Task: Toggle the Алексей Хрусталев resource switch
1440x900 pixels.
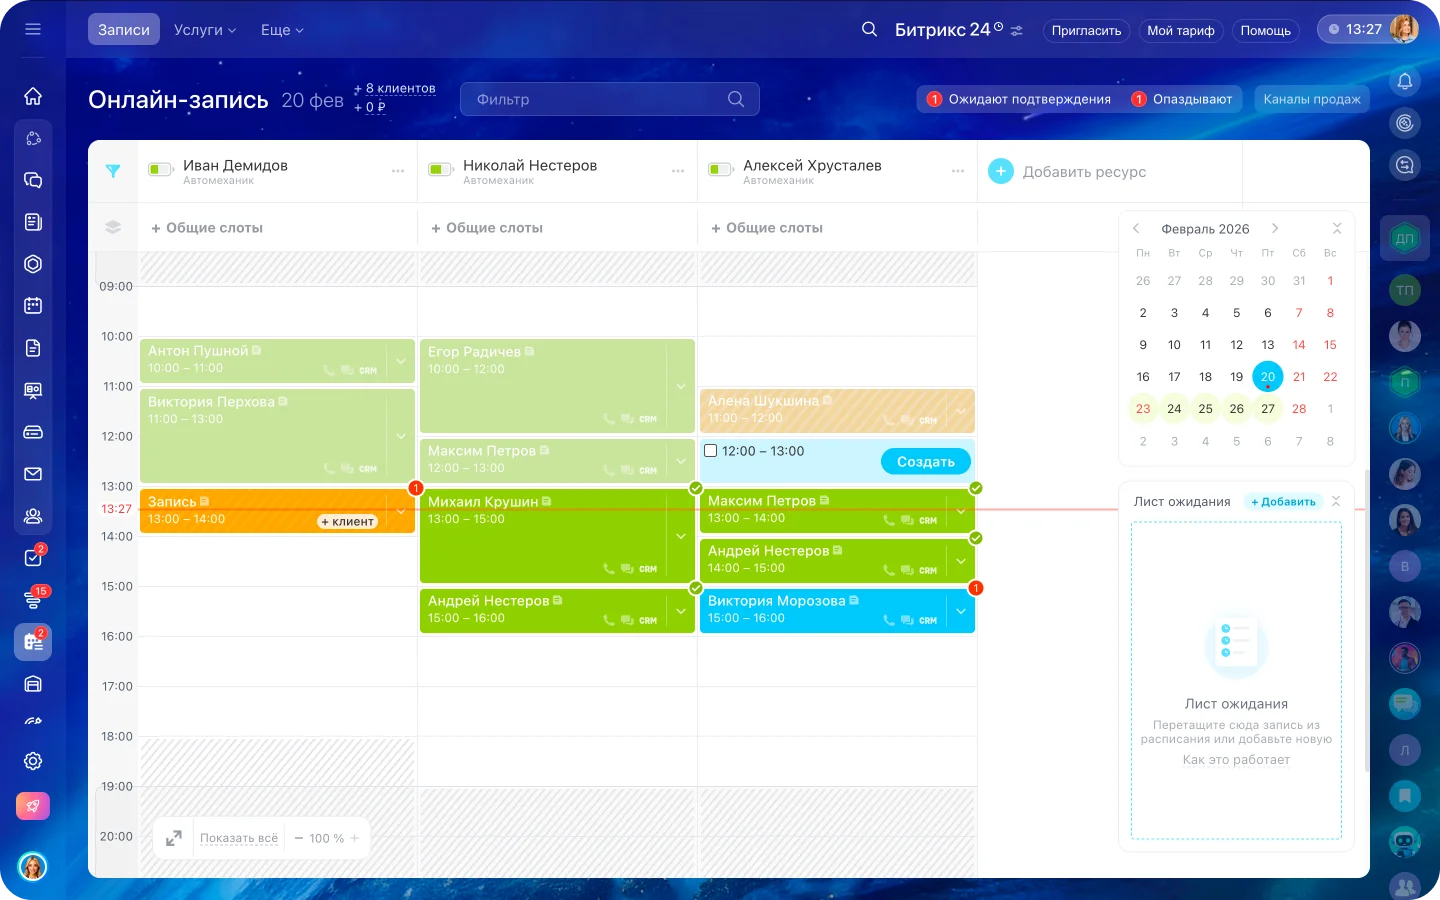Action: [721, 169]
